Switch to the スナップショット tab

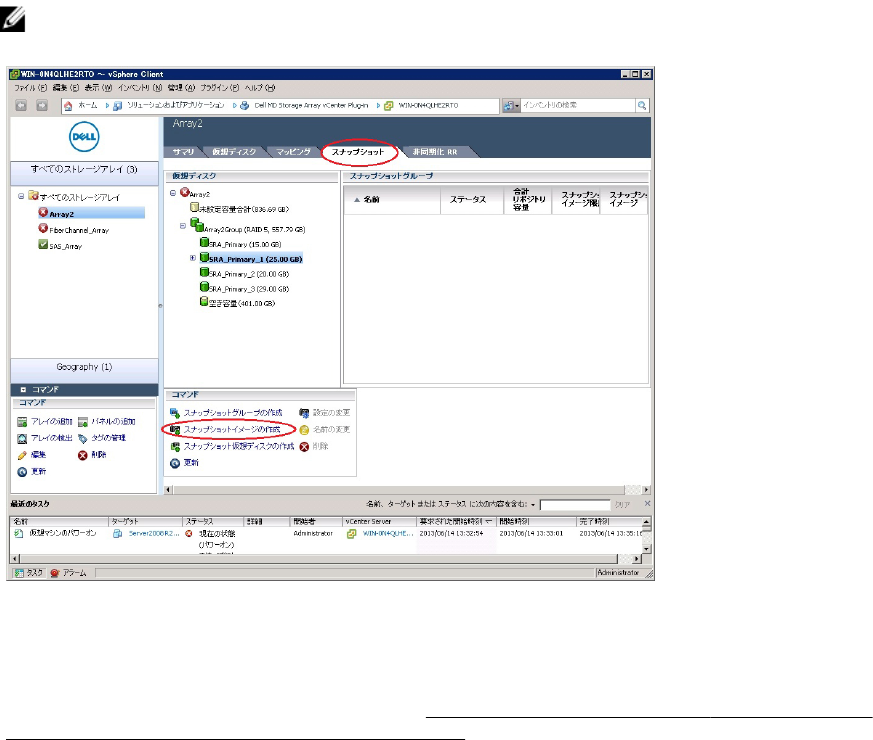358,151
